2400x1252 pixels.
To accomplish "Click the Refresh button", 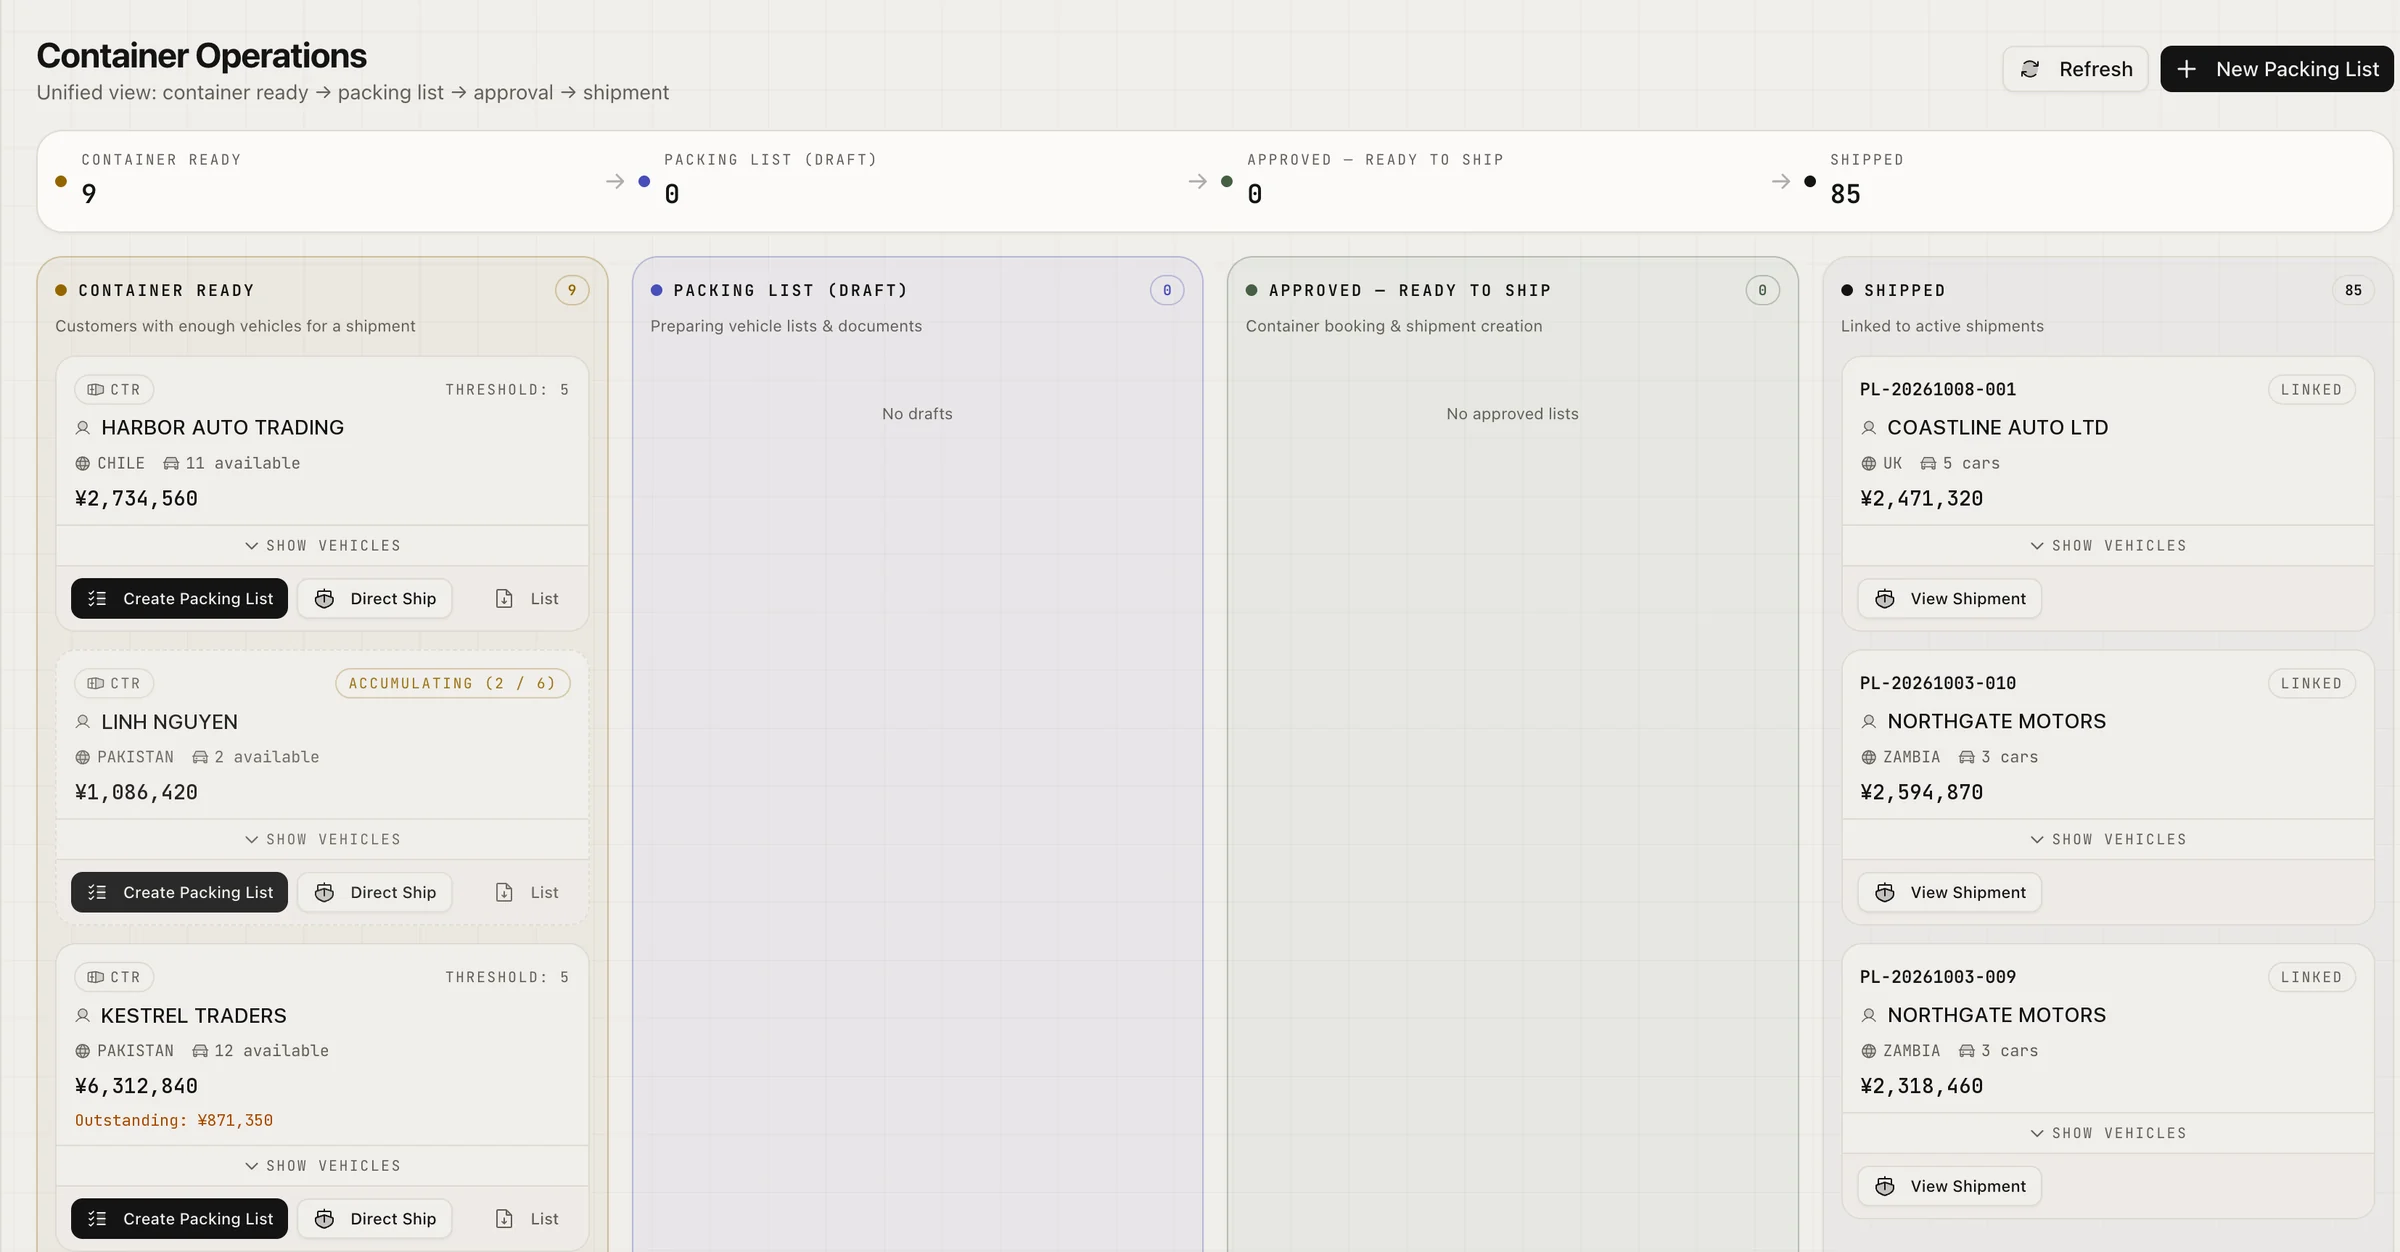I will point(2075,69).
